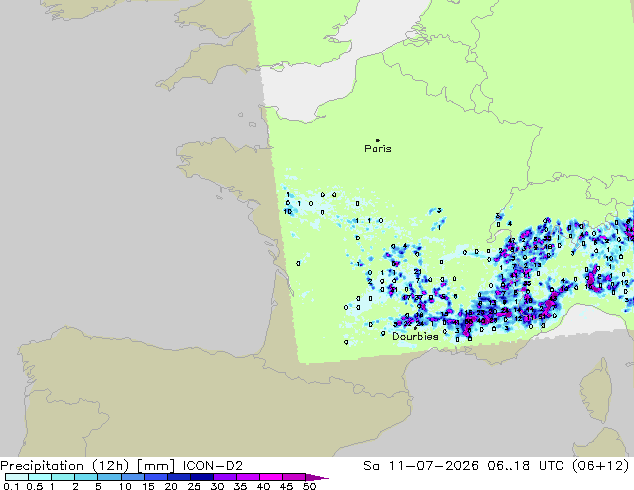The image size is (634, 490).
Task: Pick the 40–45 mm magenta swatch
Action: tap(270, 477)
